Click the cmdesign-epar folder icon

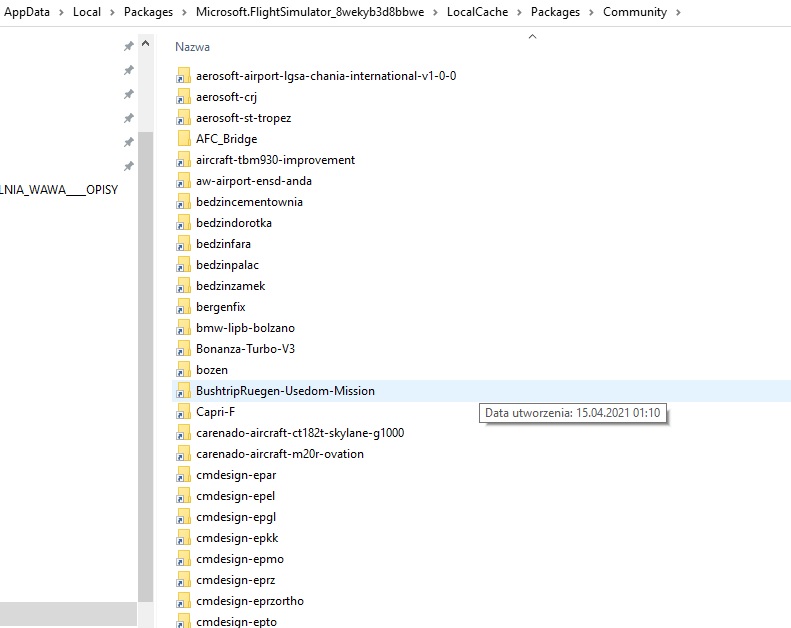pos(183,475)
